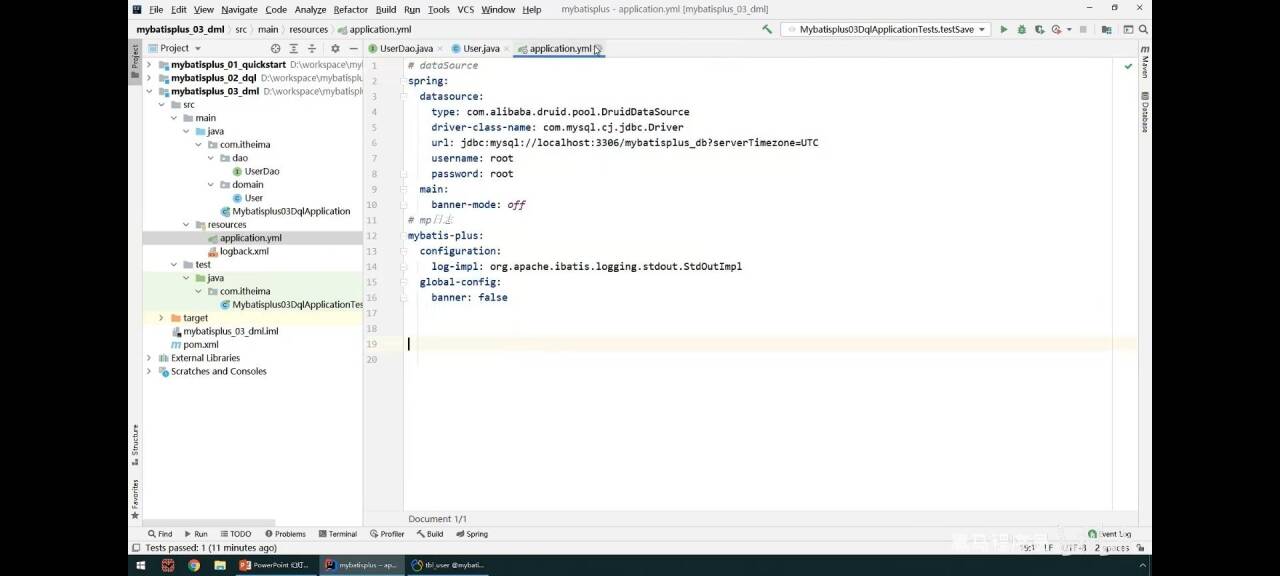
Task: Open Project Structure icon in toolbar
Action: click(x=1107, y=30)
